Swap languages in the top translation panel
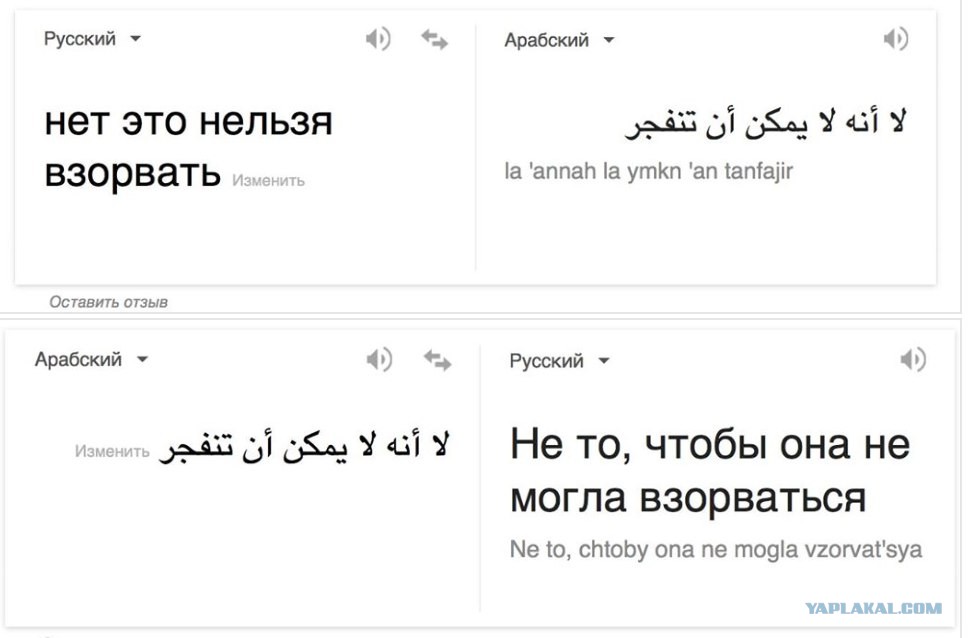 click(x=435, y=40)
